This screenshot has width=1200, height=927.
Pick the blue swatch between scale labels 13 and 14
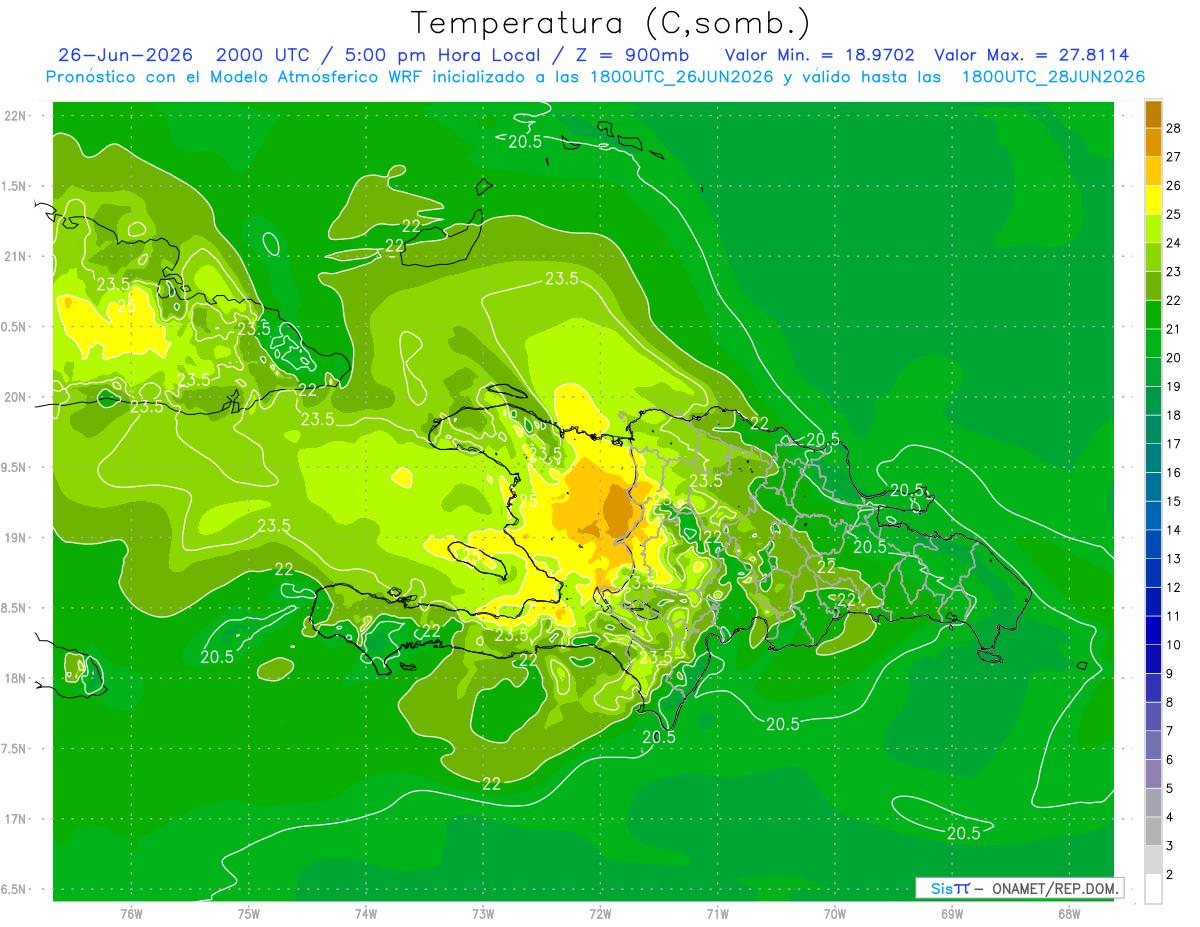1153,544
